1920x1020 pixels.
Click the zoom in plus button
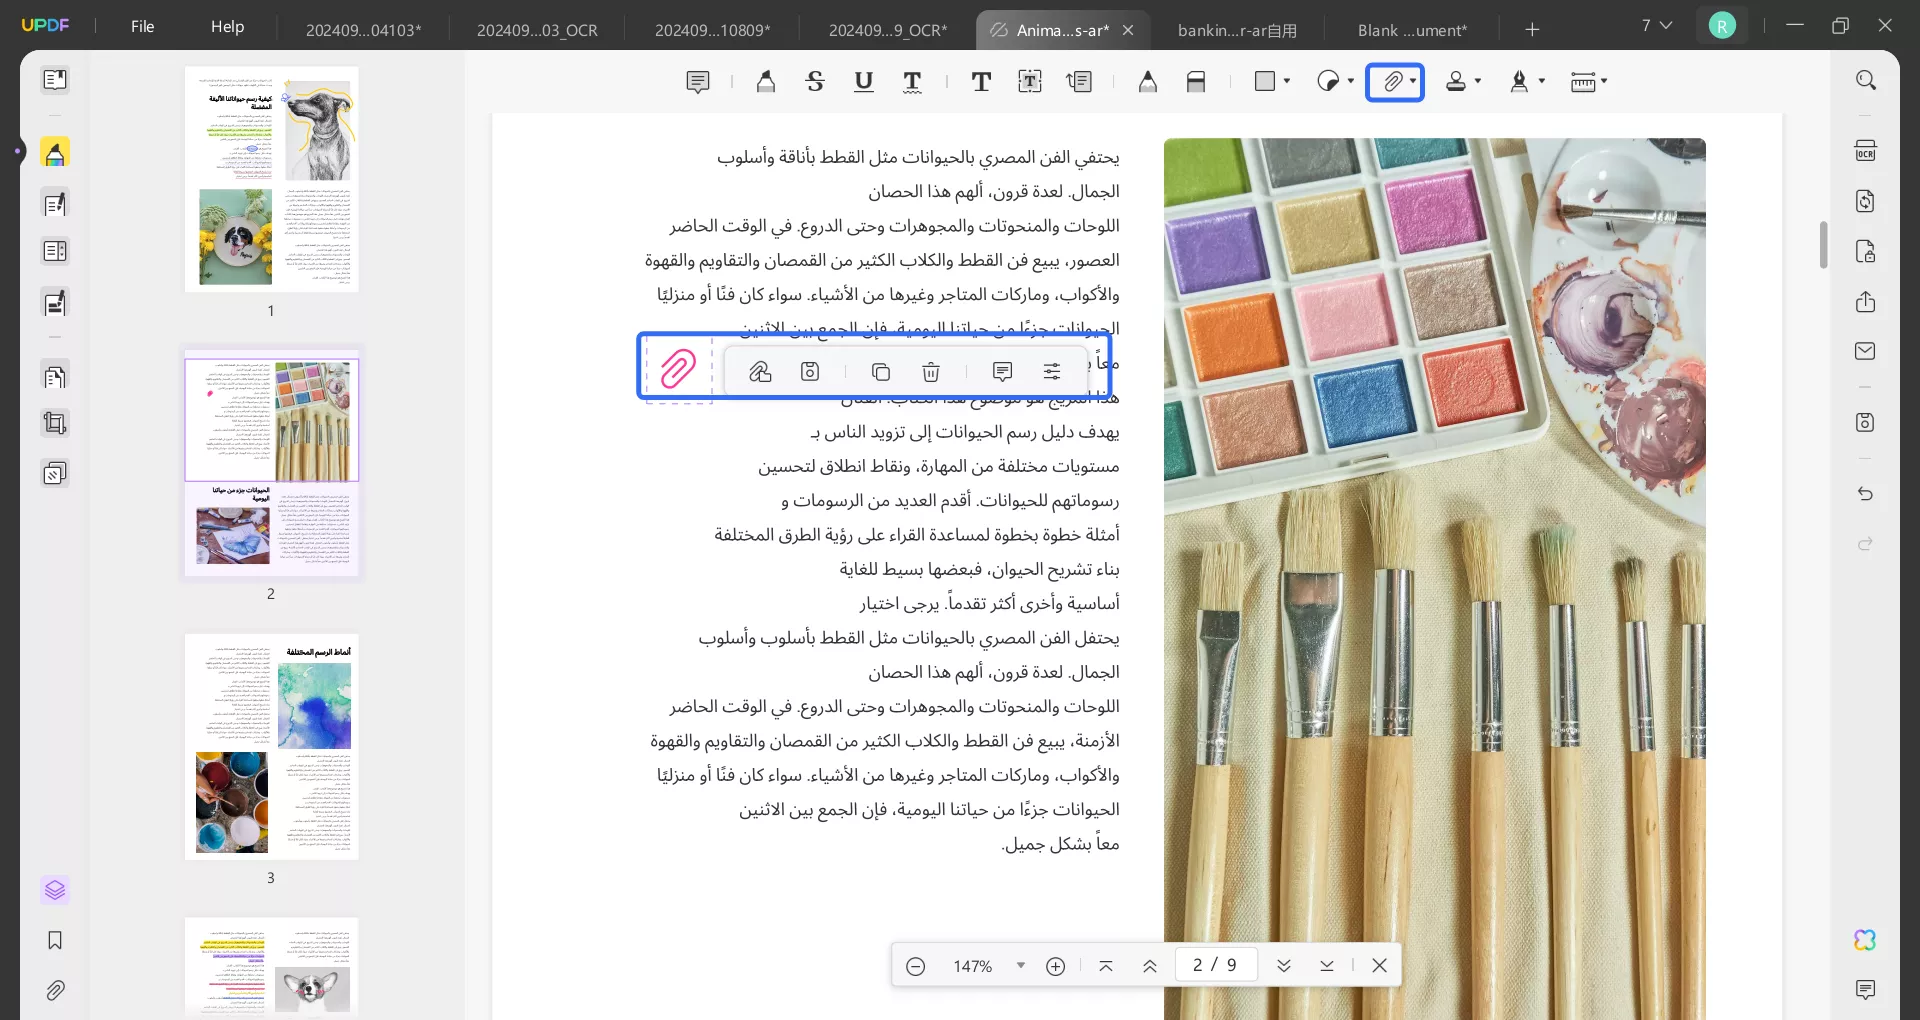click(x=1055, y=966)
